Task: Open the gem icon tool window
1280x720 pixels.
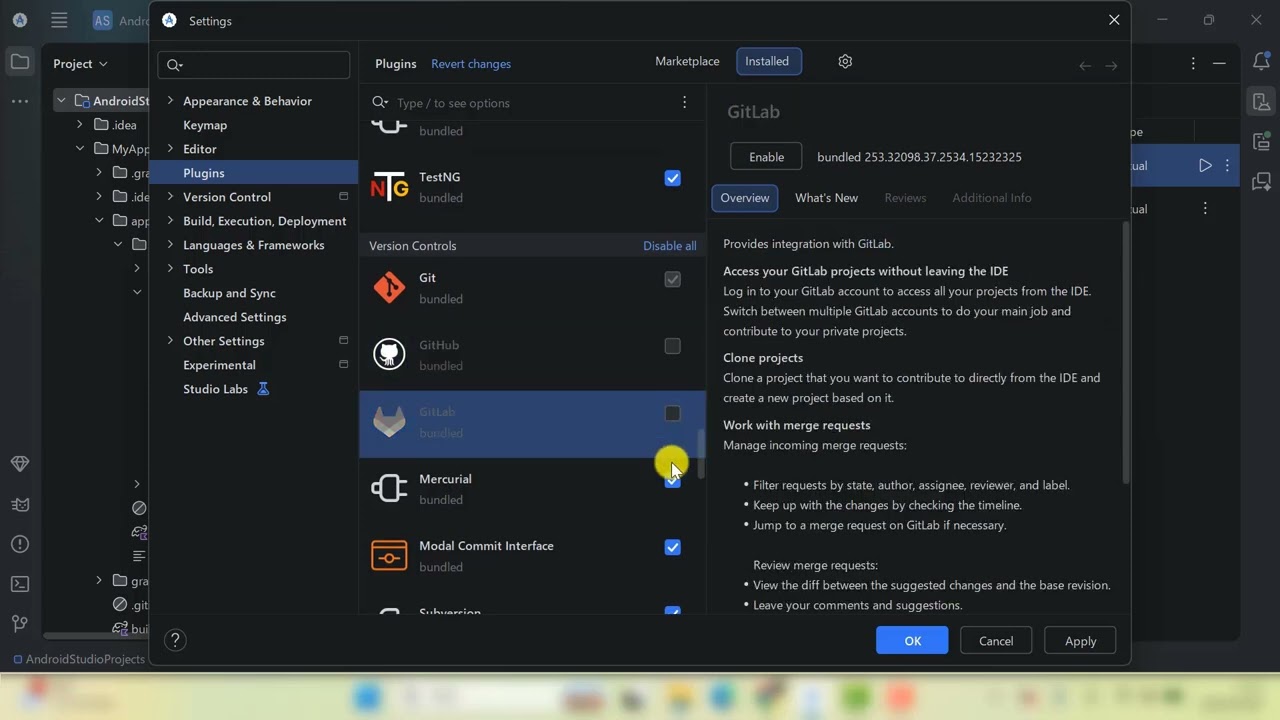Action: pyautogui.click(x=20, y=464)
